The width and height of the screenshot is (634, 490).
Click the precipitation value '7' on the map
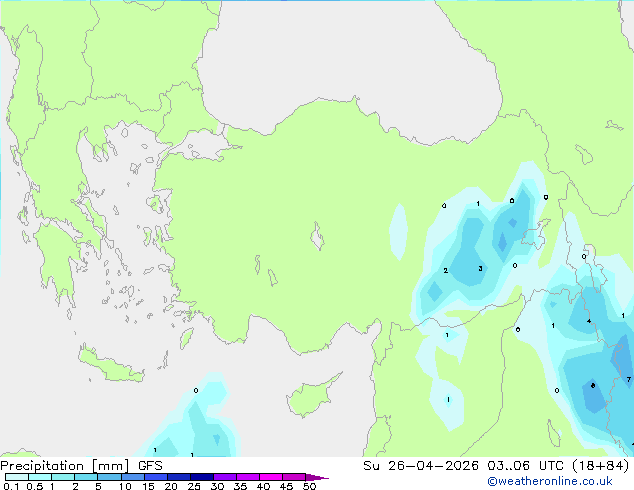[629, 379]
